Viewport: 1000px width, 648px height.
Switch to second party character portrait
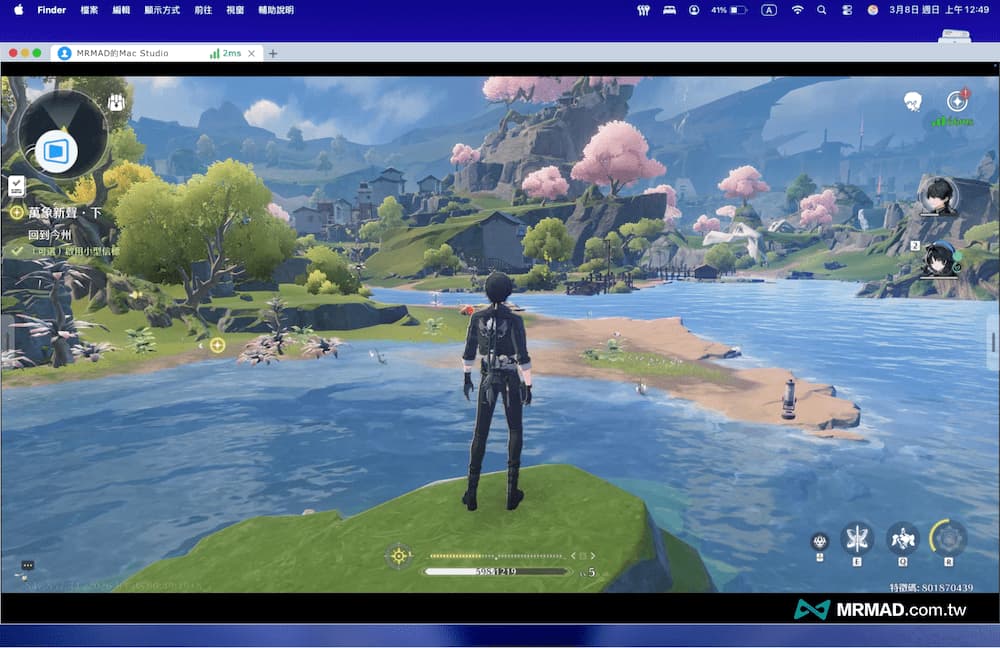pos(940,258)
